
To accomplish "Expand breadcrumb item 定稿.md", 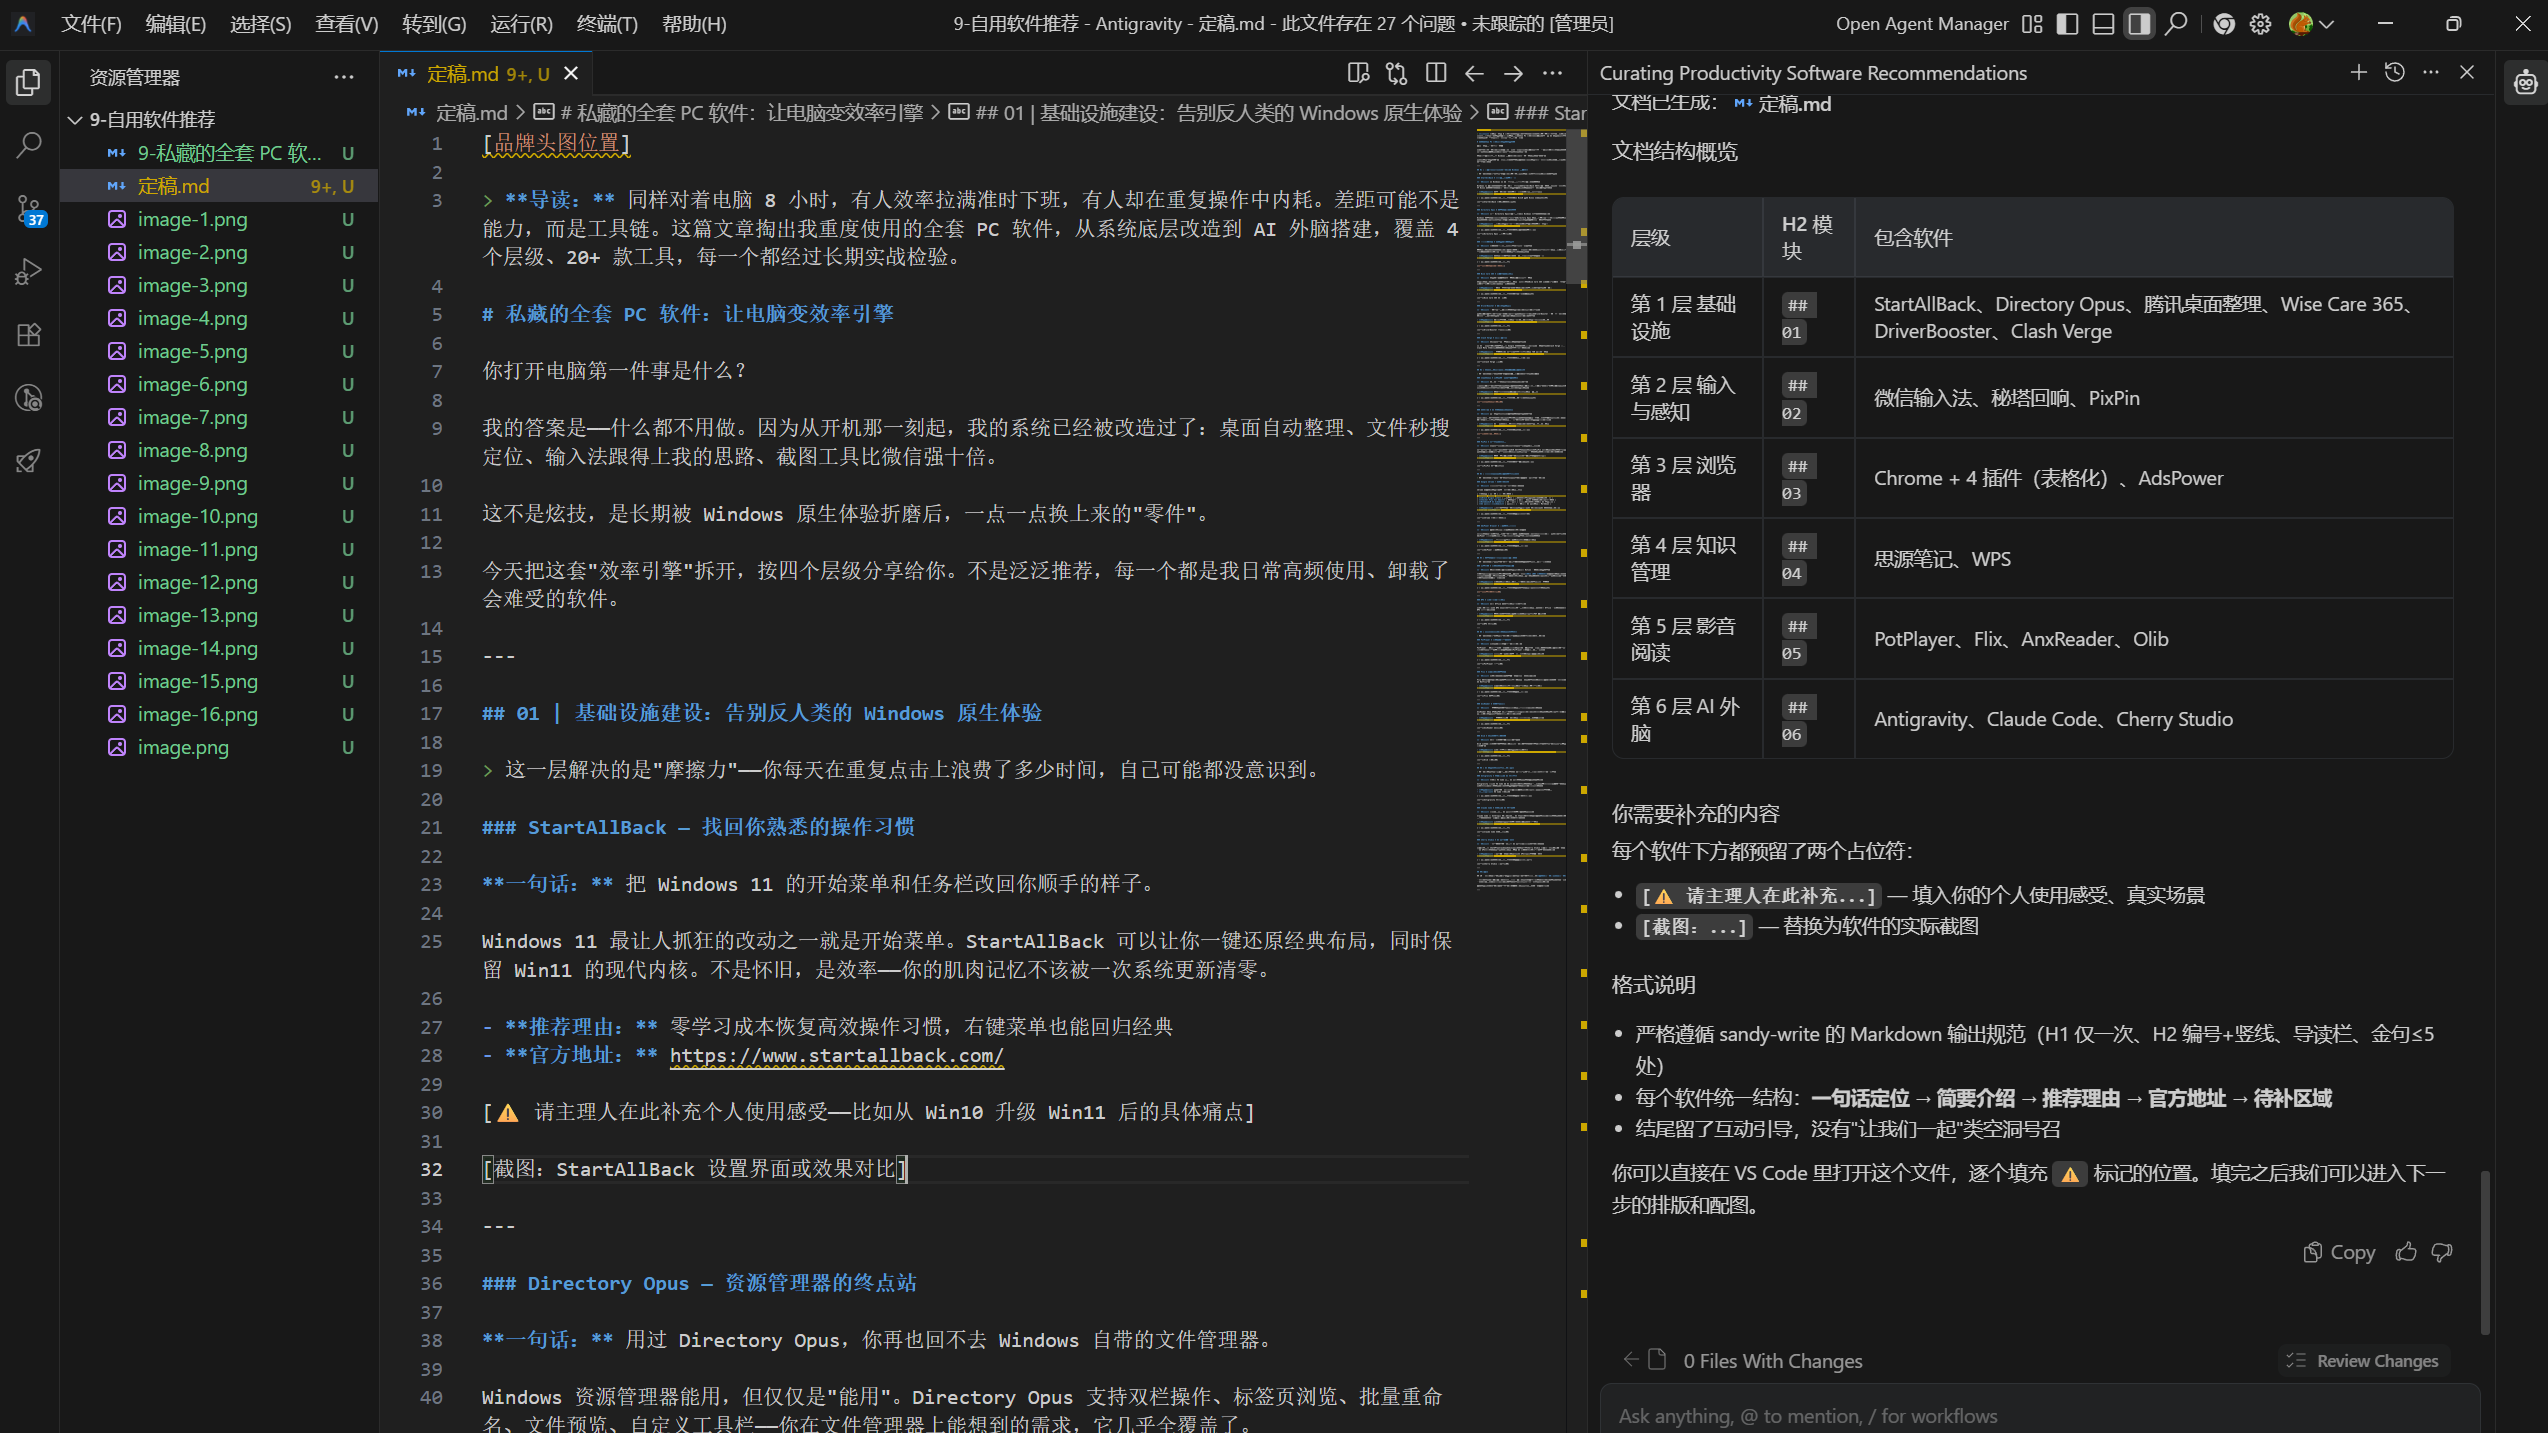I will tap(471, 113).
